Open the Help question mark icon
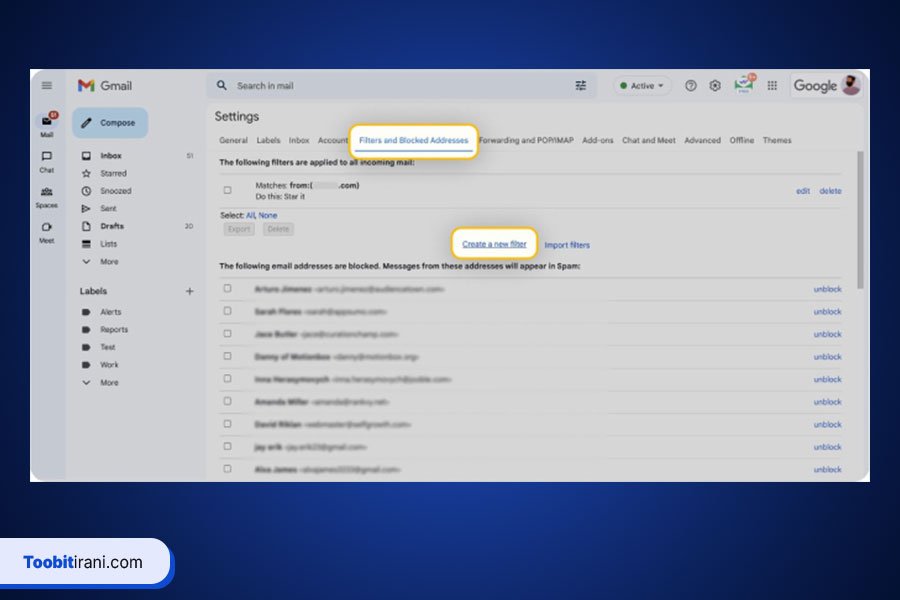Image resolution: width=900 pixels, height=600 pixels. [691, 86]
